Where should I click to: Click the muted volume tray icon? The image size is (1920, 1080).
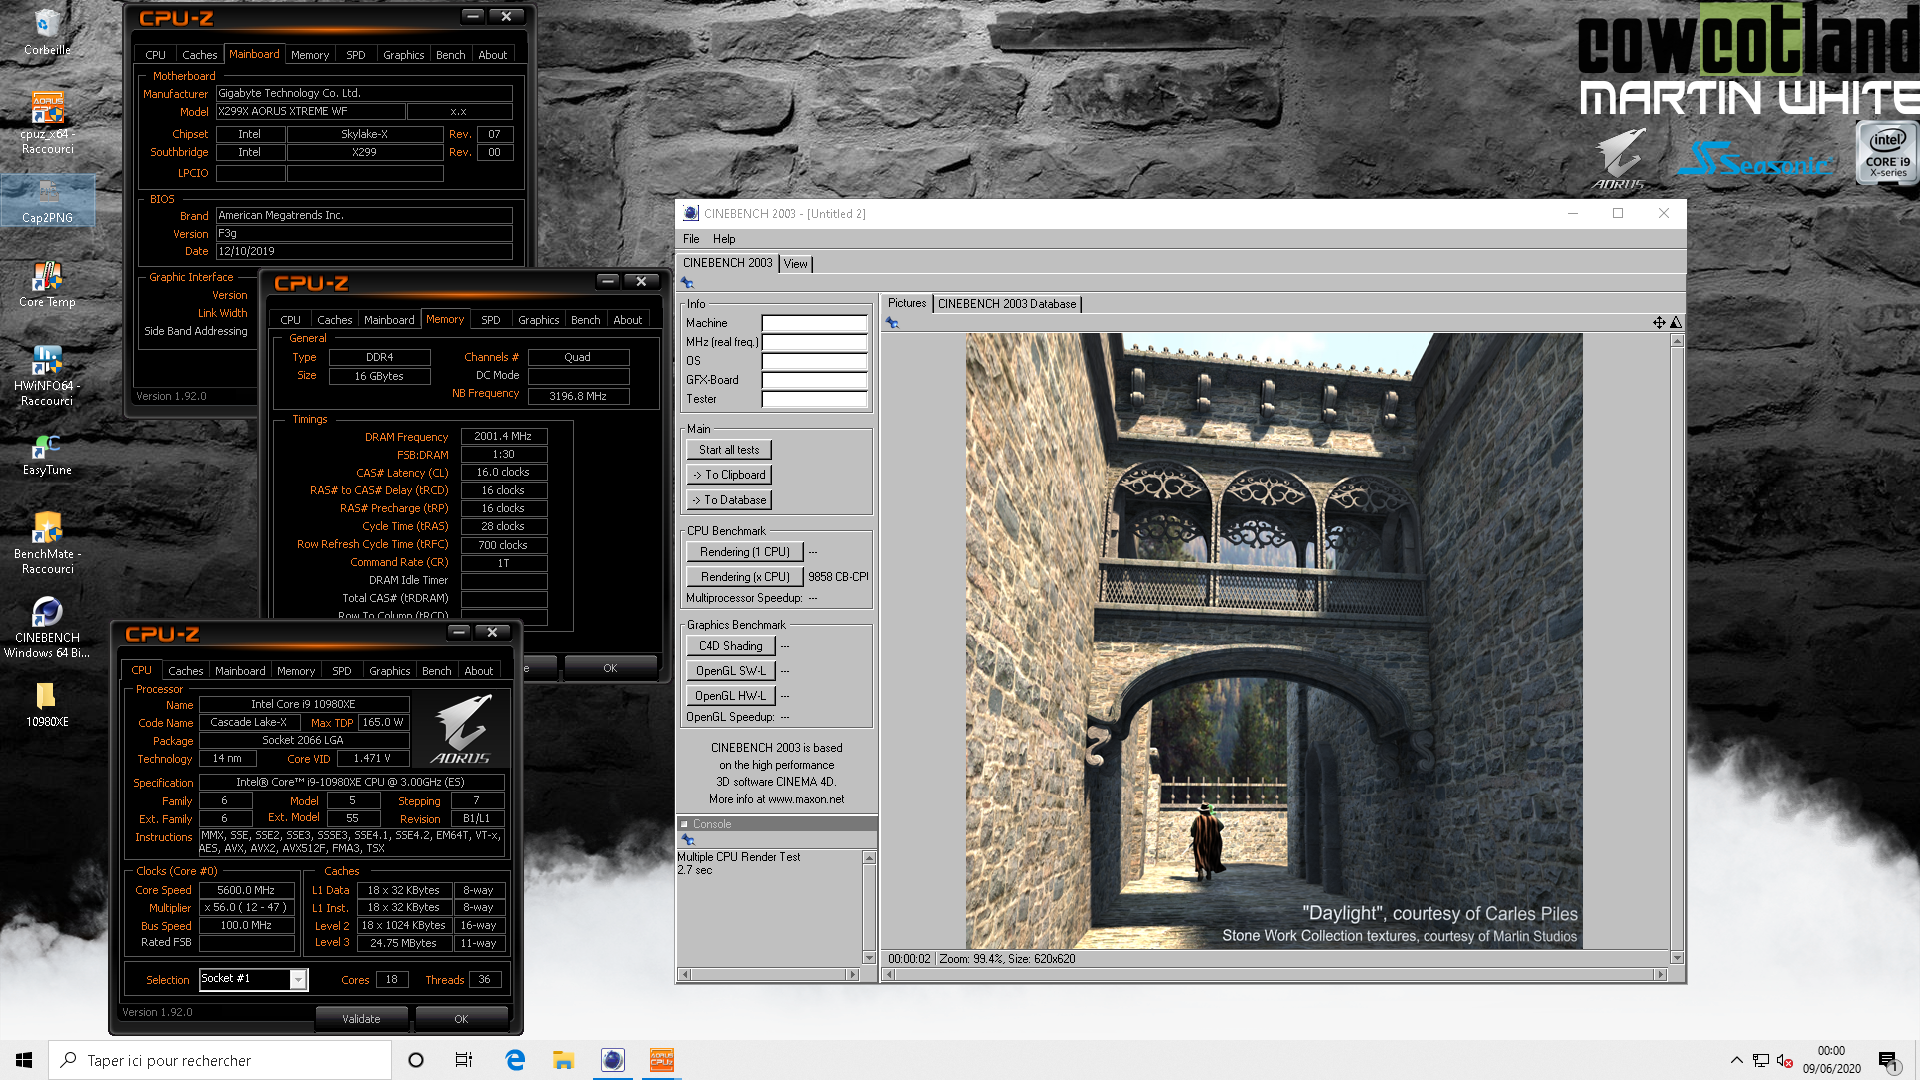1784,1060
